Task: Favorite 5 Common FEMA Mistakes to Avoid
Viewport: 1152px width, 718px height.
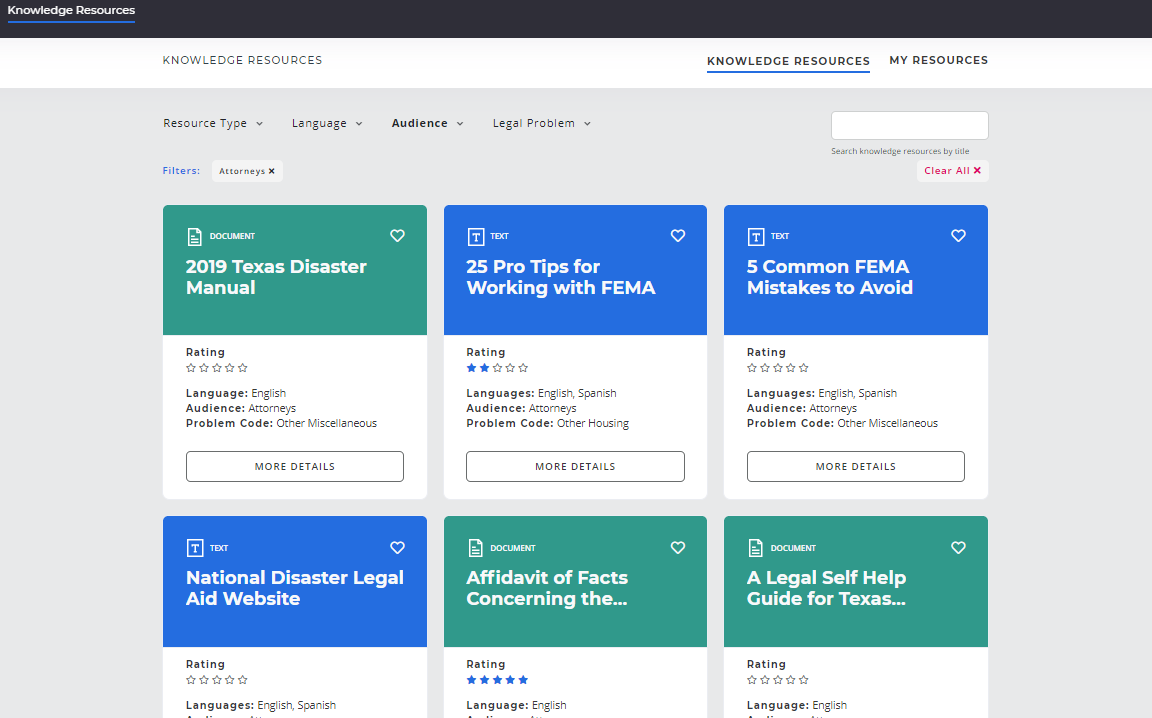Action: [958, 236]
